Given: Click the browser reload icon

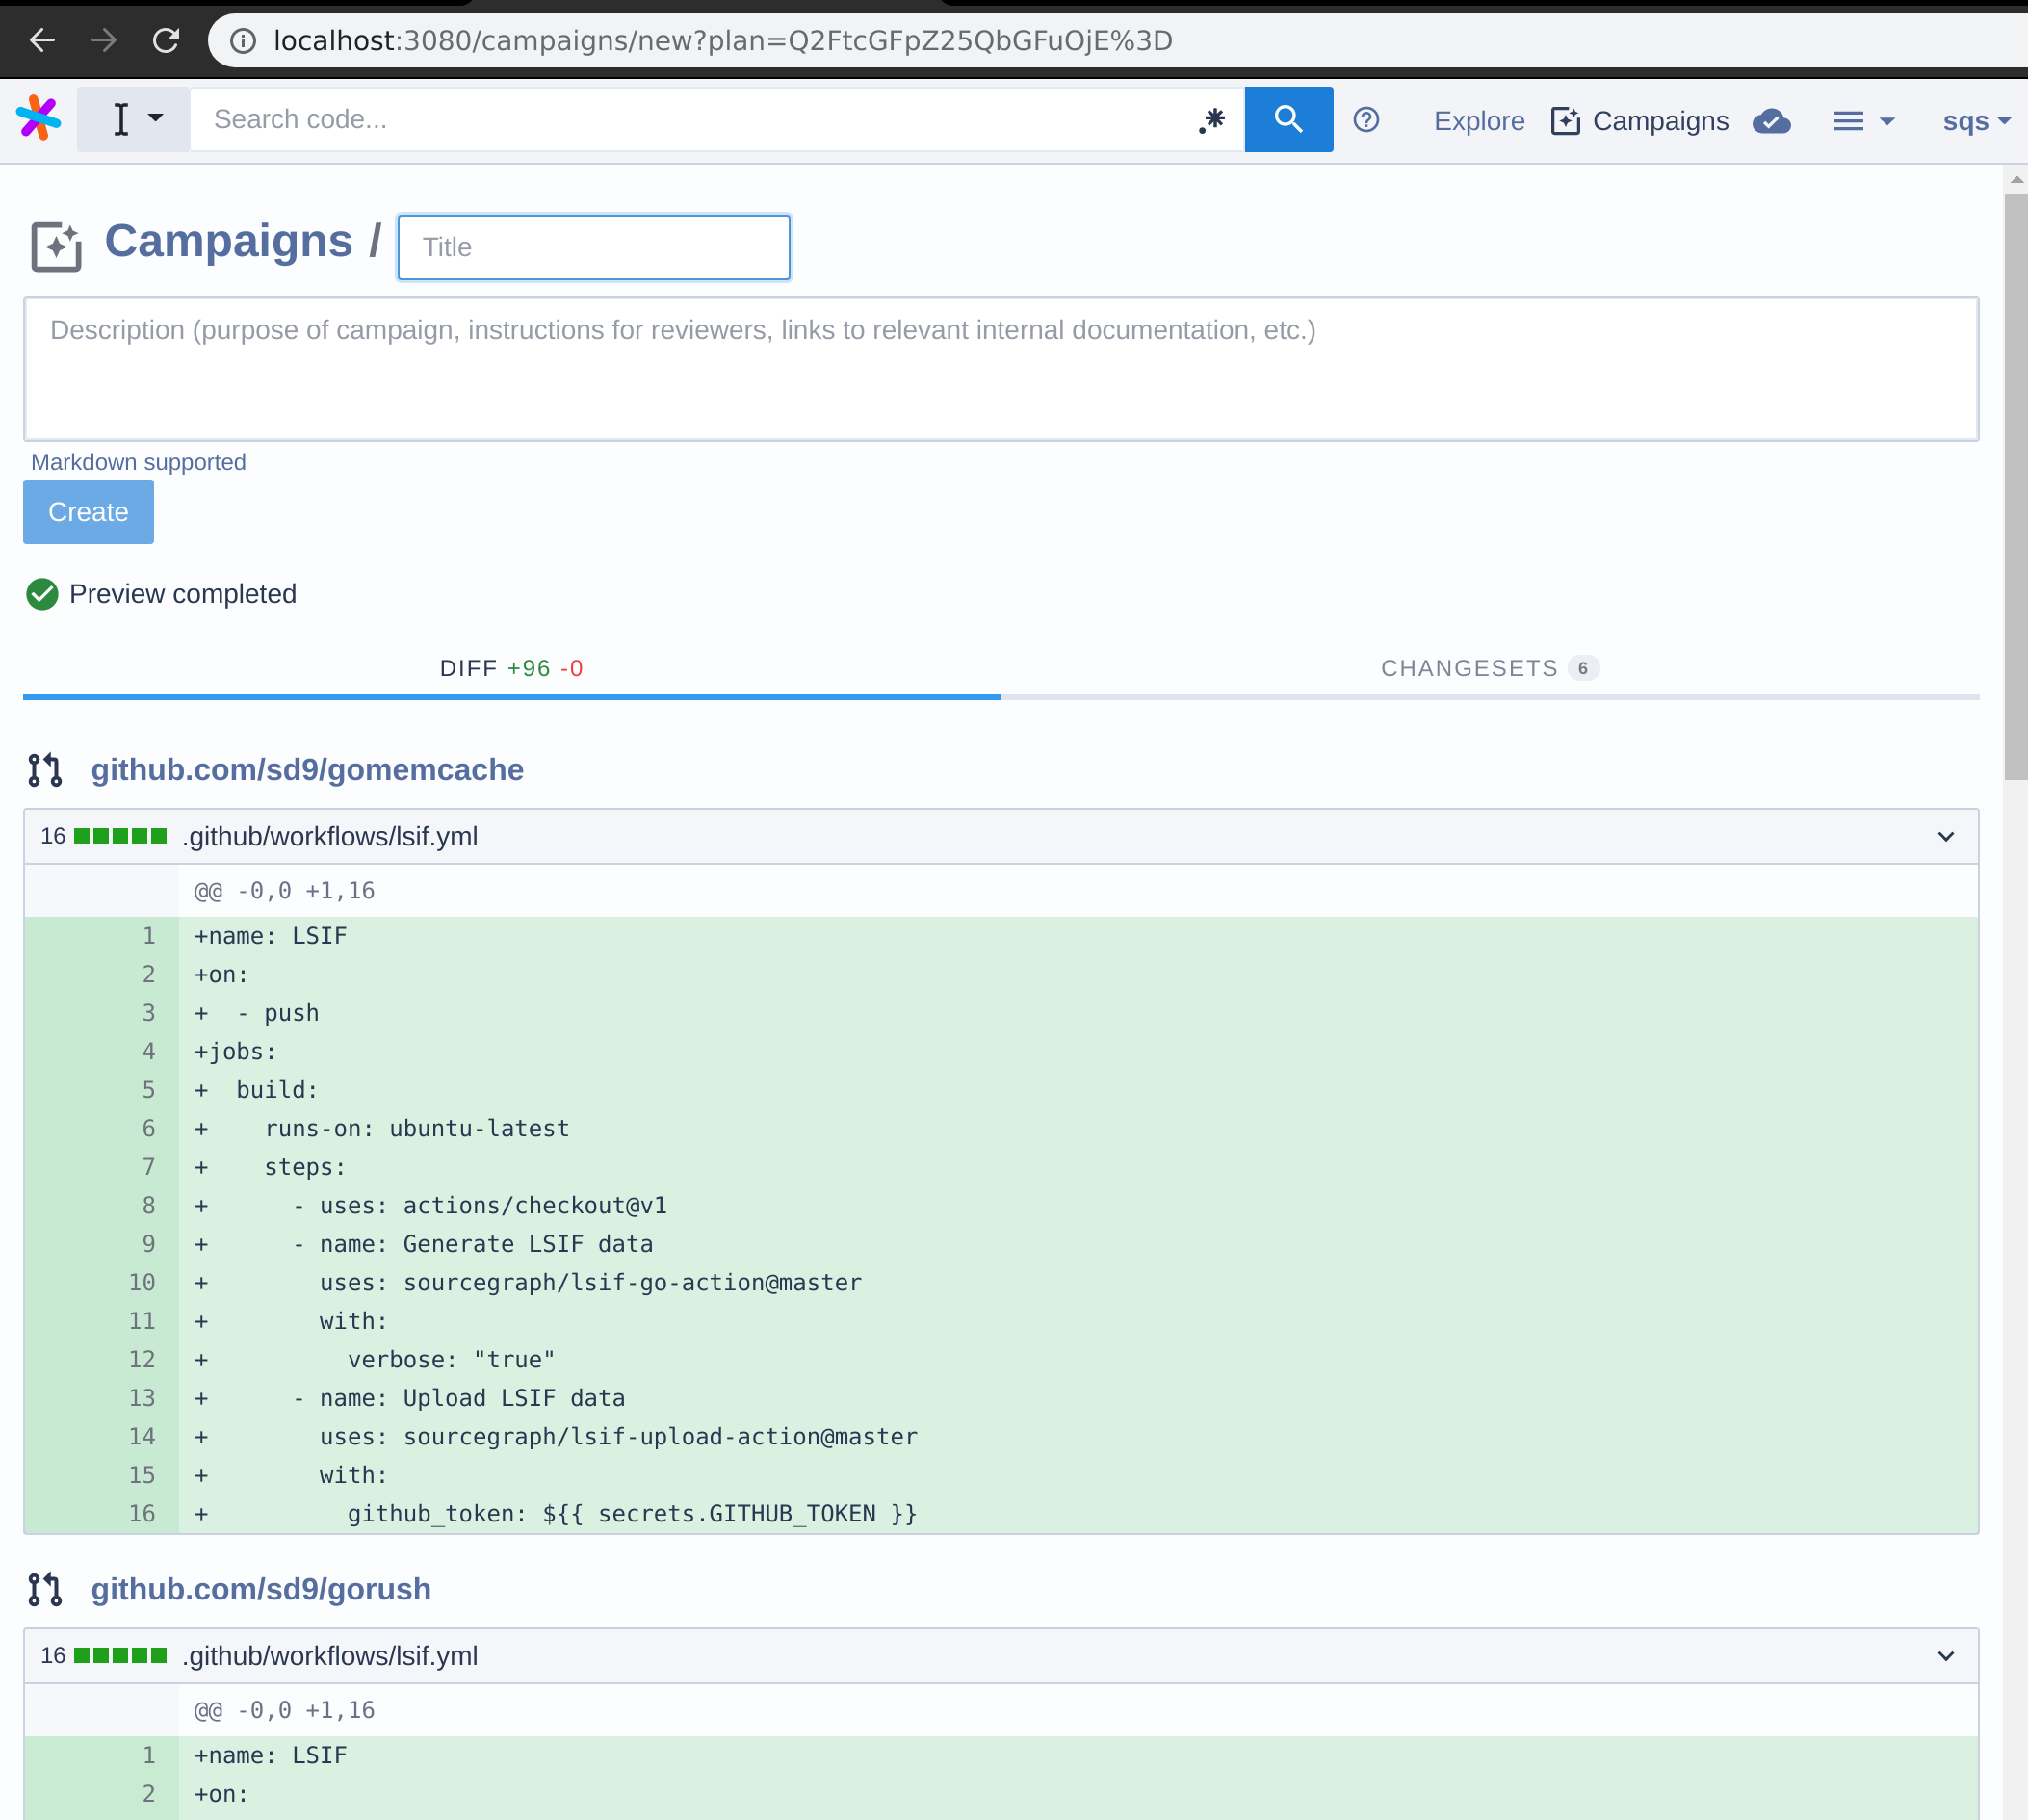Looking at the screenshot, I should (166, 40).
